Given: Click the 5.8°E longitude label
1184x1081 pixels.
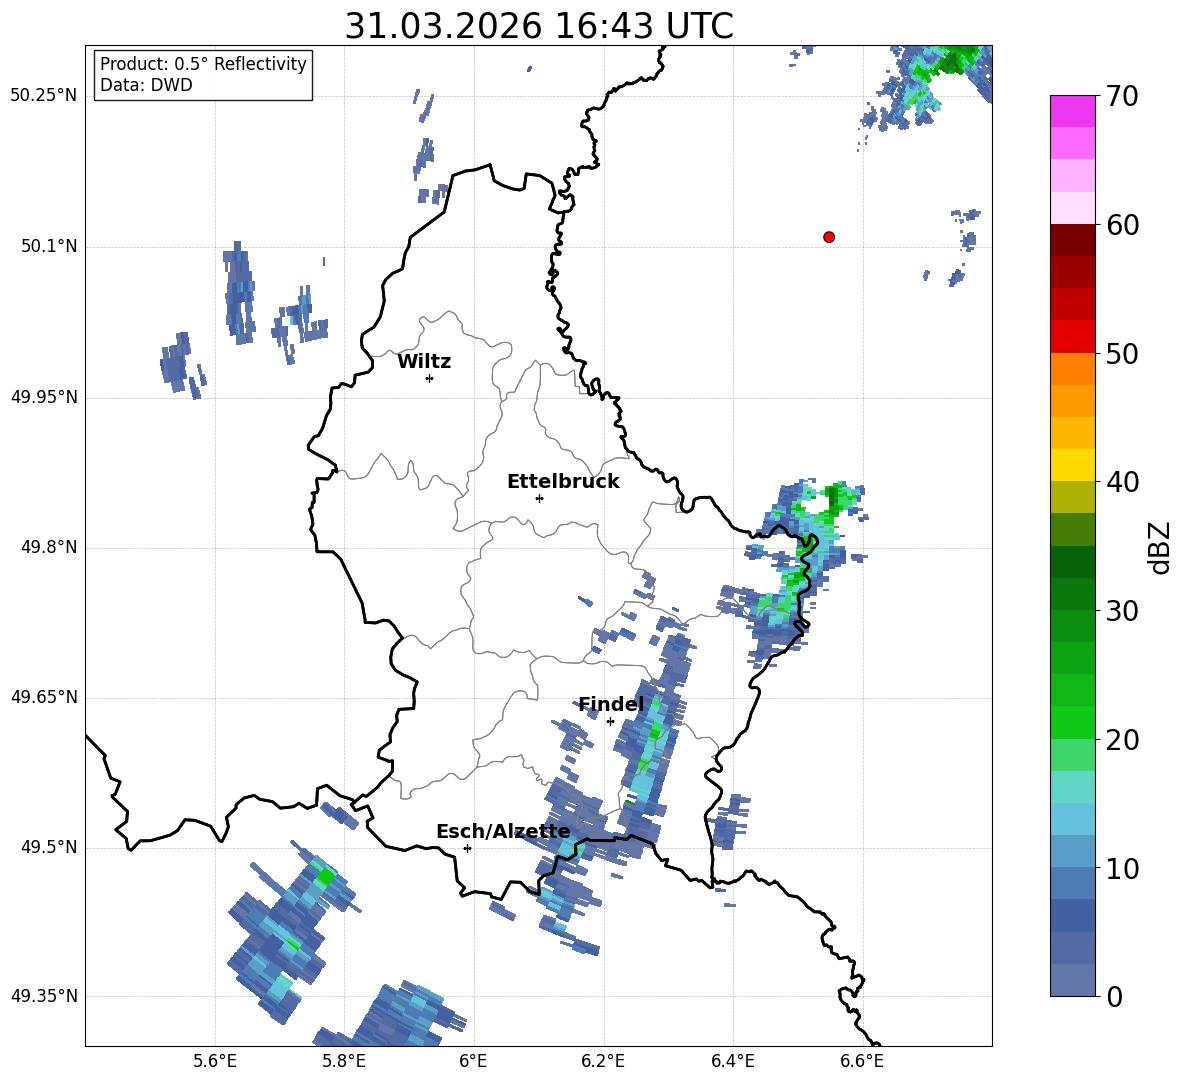Looking at the screenshot, I should 344,1061.
